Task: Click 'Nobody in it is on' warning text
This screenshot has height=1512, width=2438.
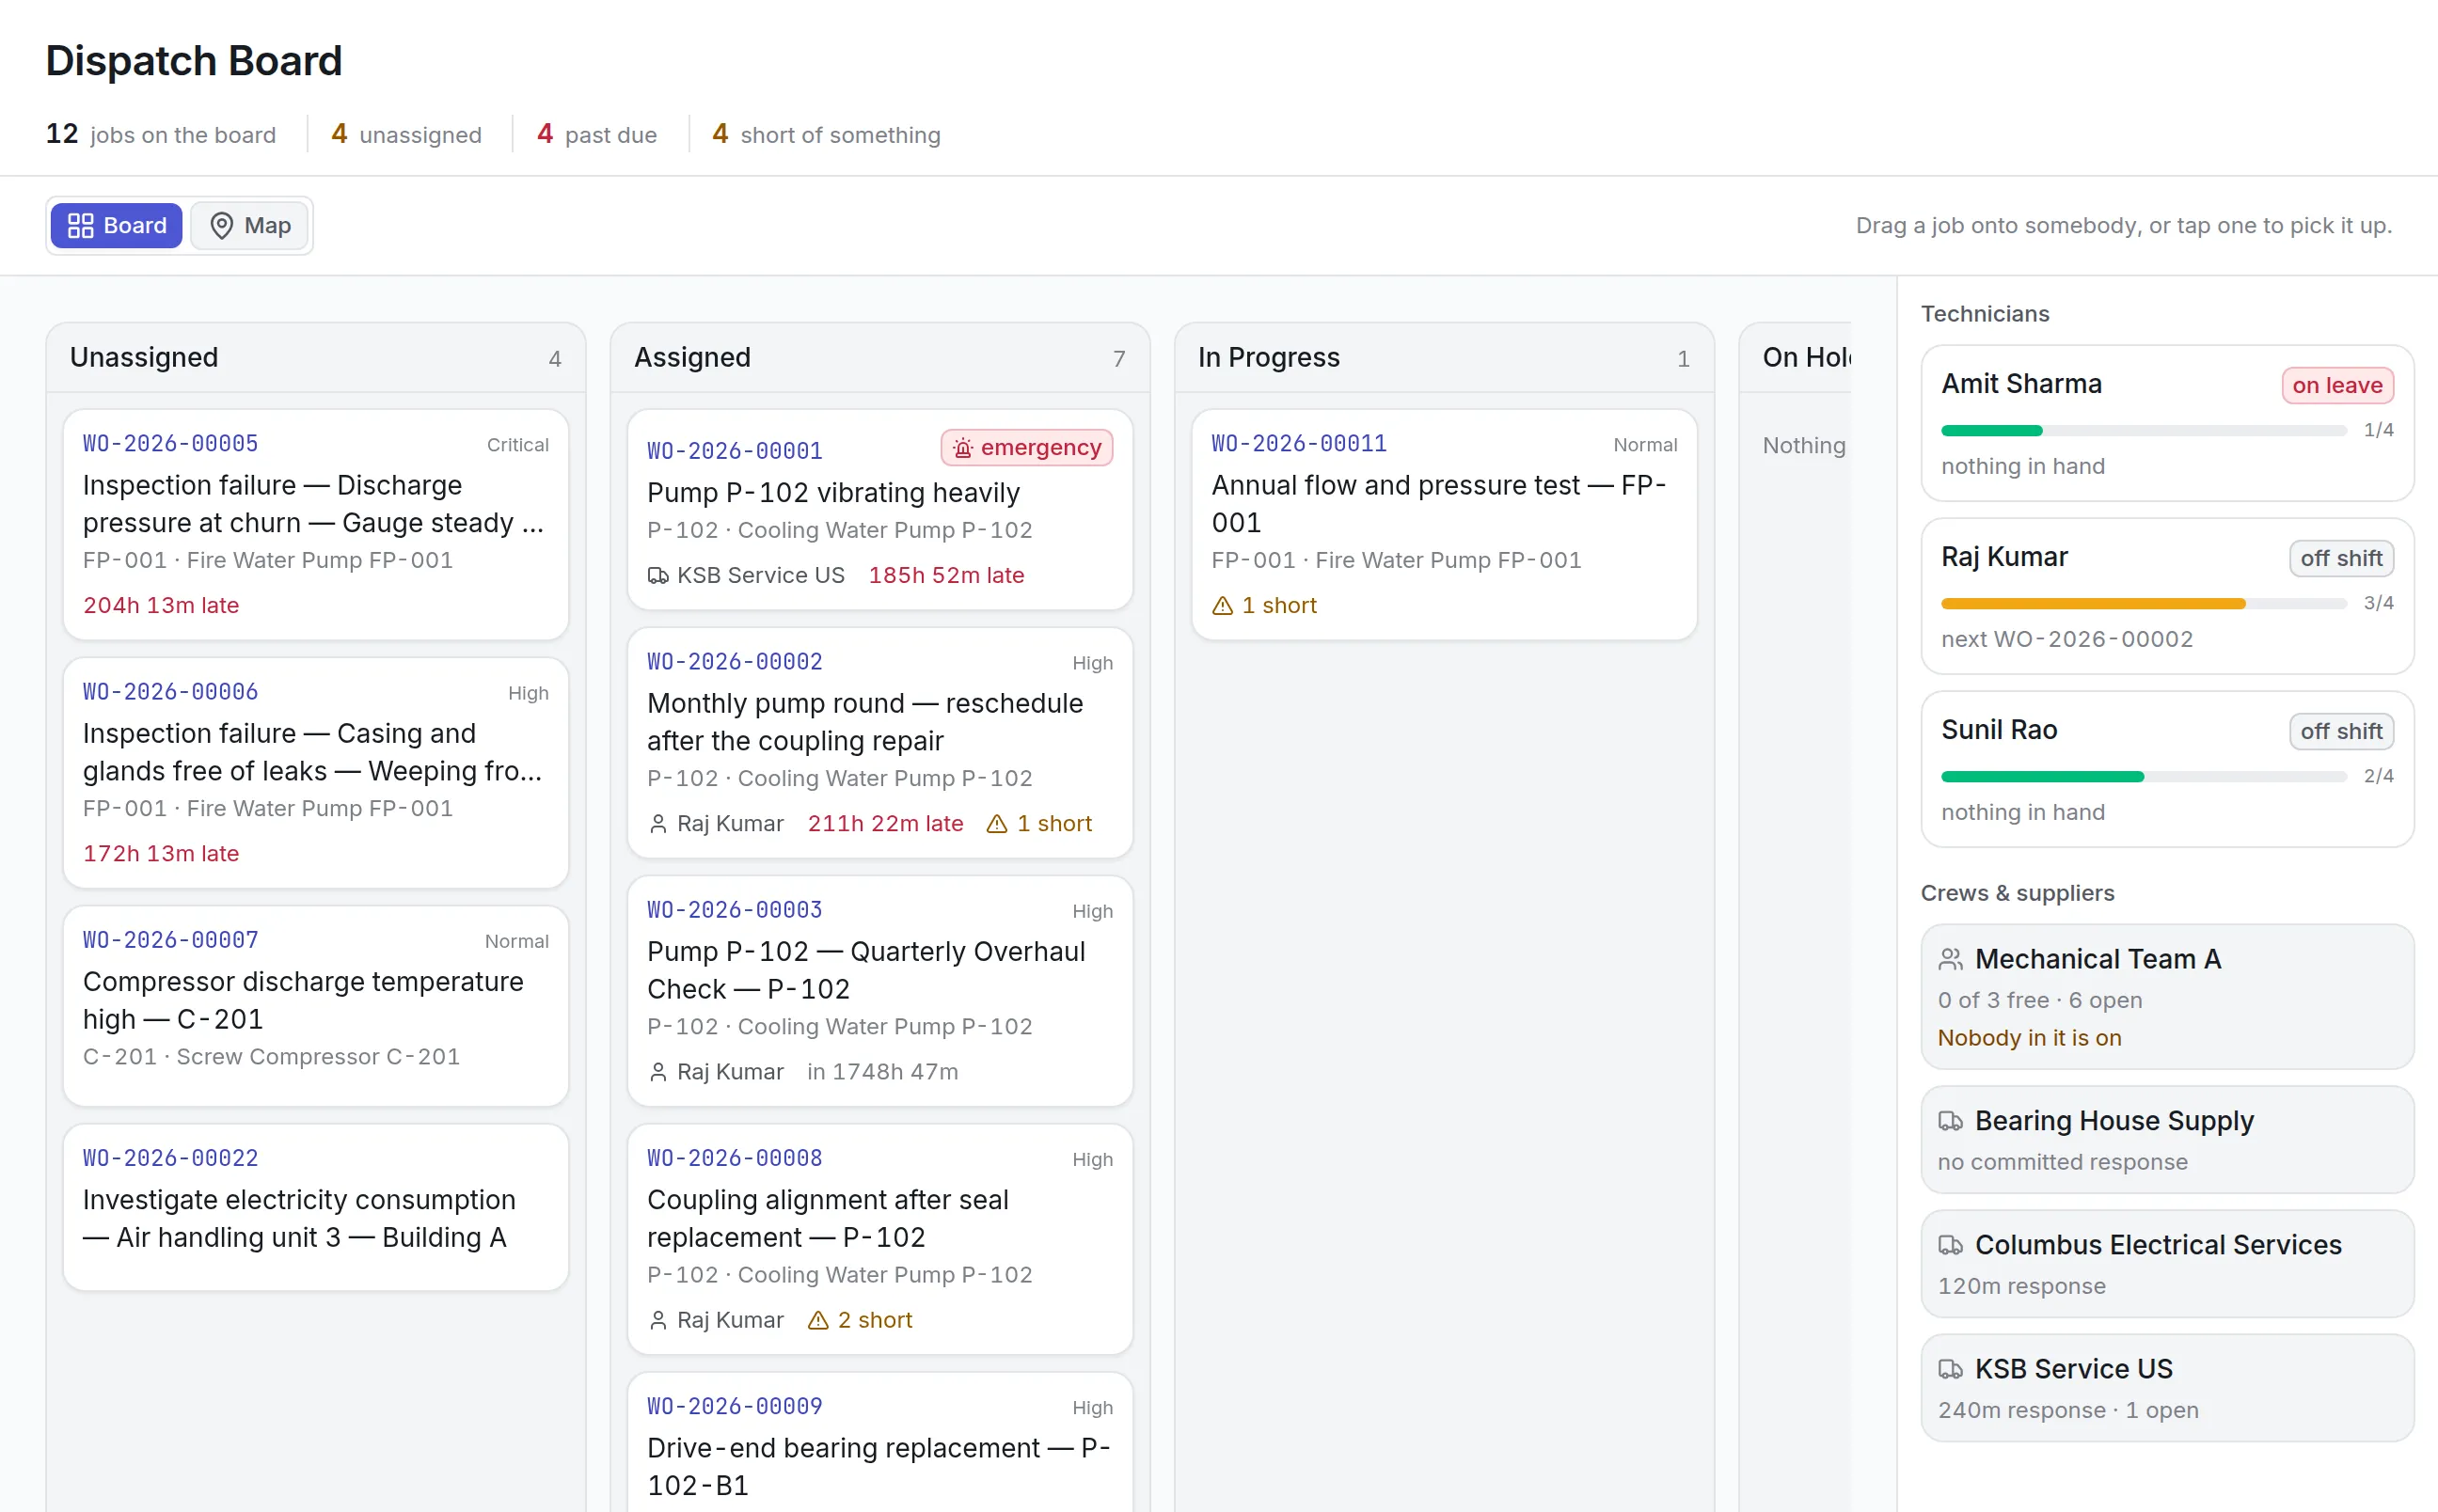Action: pyautogui.click(x=2030, y=1038)
